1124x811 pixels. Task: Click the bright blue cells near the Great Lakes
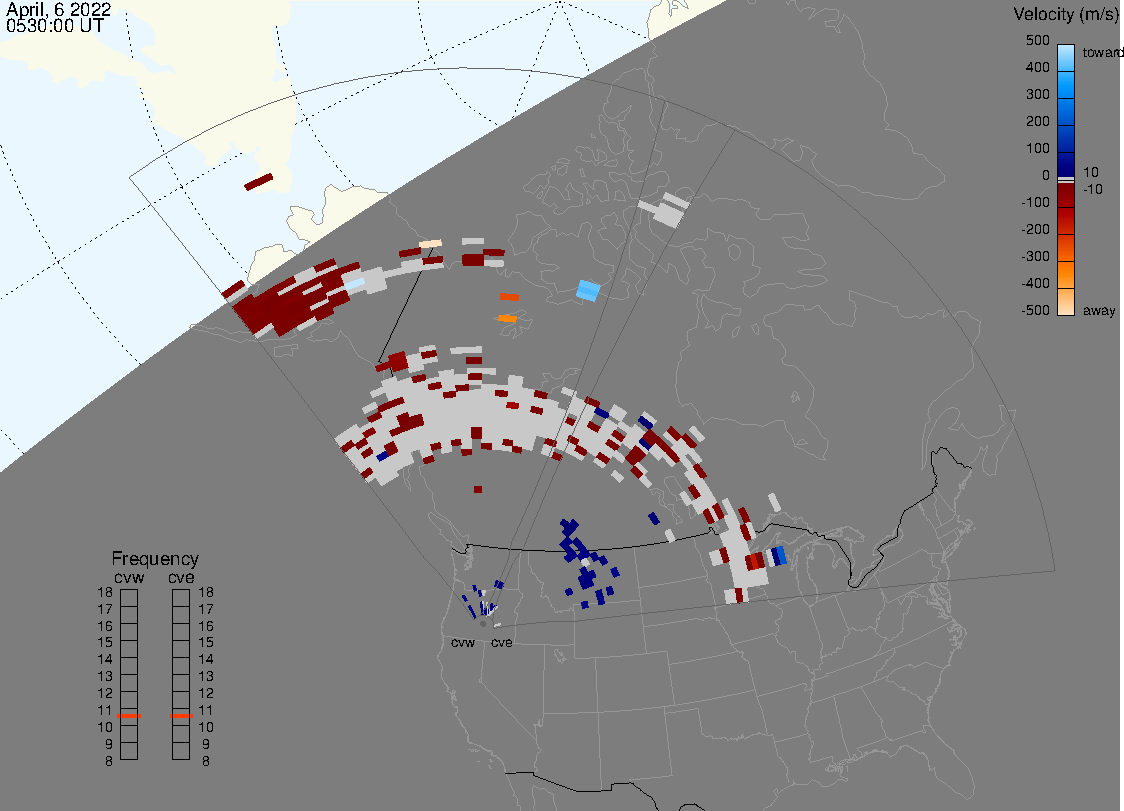[778, 556]
